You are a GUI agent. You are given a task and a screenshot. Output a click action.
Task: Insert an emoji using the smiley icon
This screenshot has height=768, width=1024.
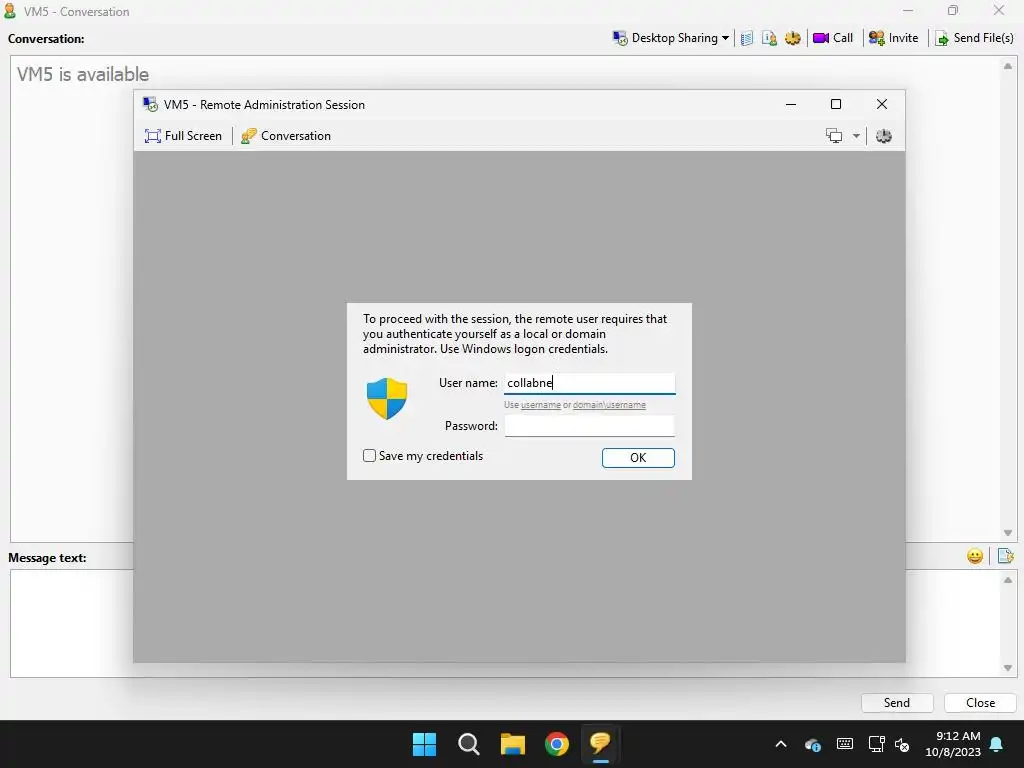click(975, 556)
